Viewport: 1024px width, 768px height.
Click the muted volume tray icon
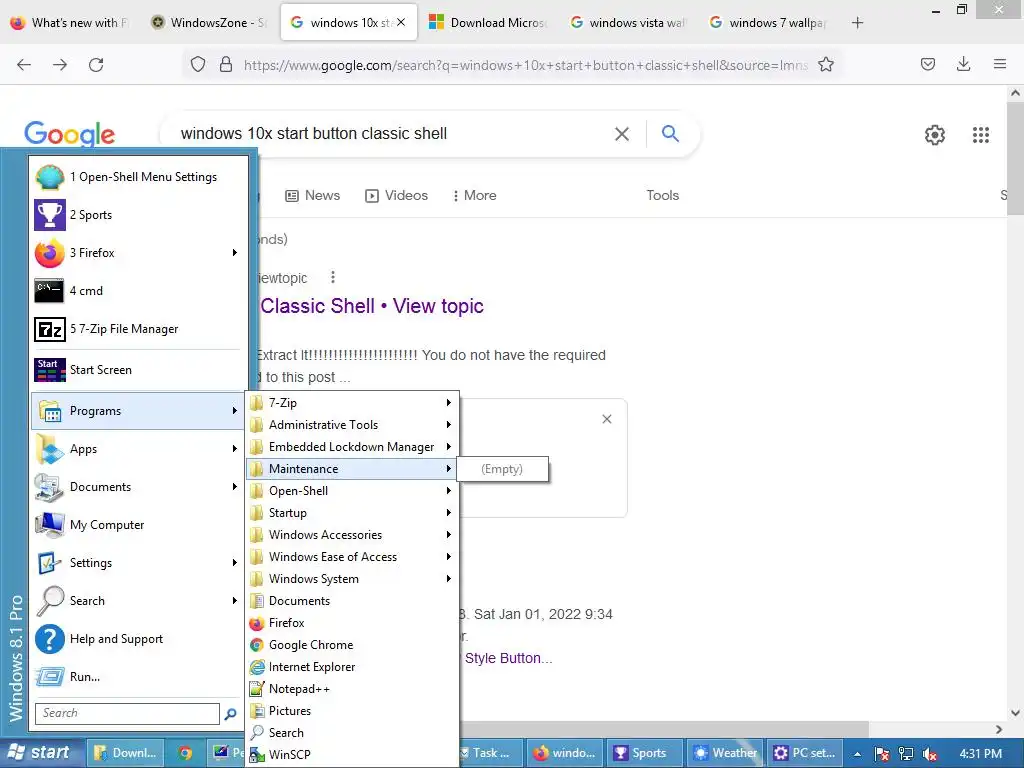coord(930,754)
